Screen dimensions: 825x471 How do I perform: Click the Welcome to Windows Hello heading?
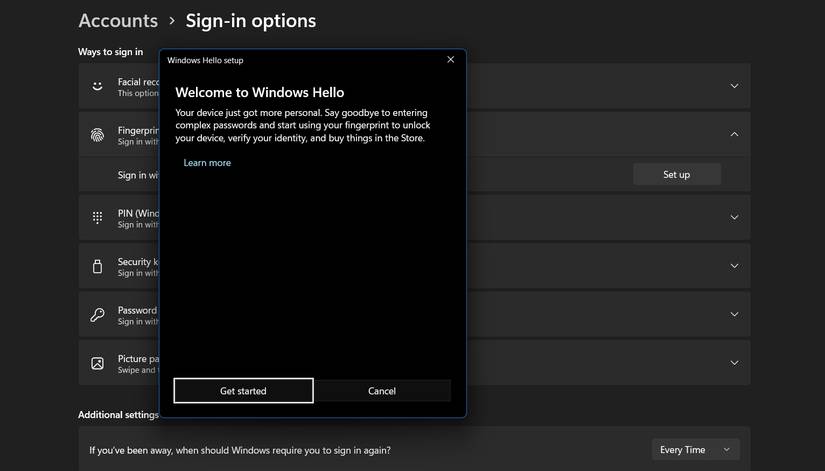pos(259,92)
